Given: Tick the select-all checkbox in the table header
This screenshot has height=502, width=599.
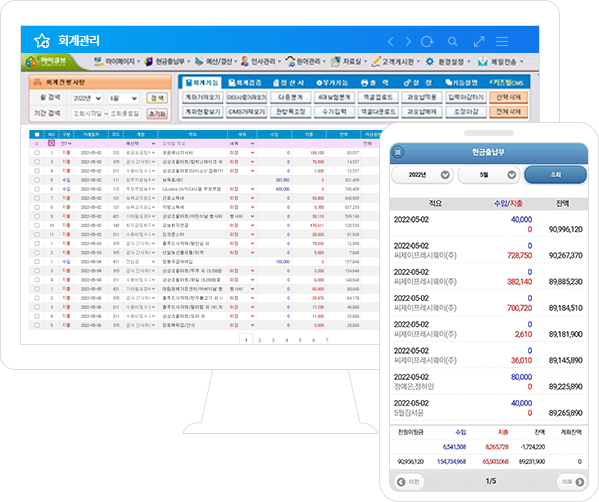Looking at the screenshot, I should tap(37, 134).
